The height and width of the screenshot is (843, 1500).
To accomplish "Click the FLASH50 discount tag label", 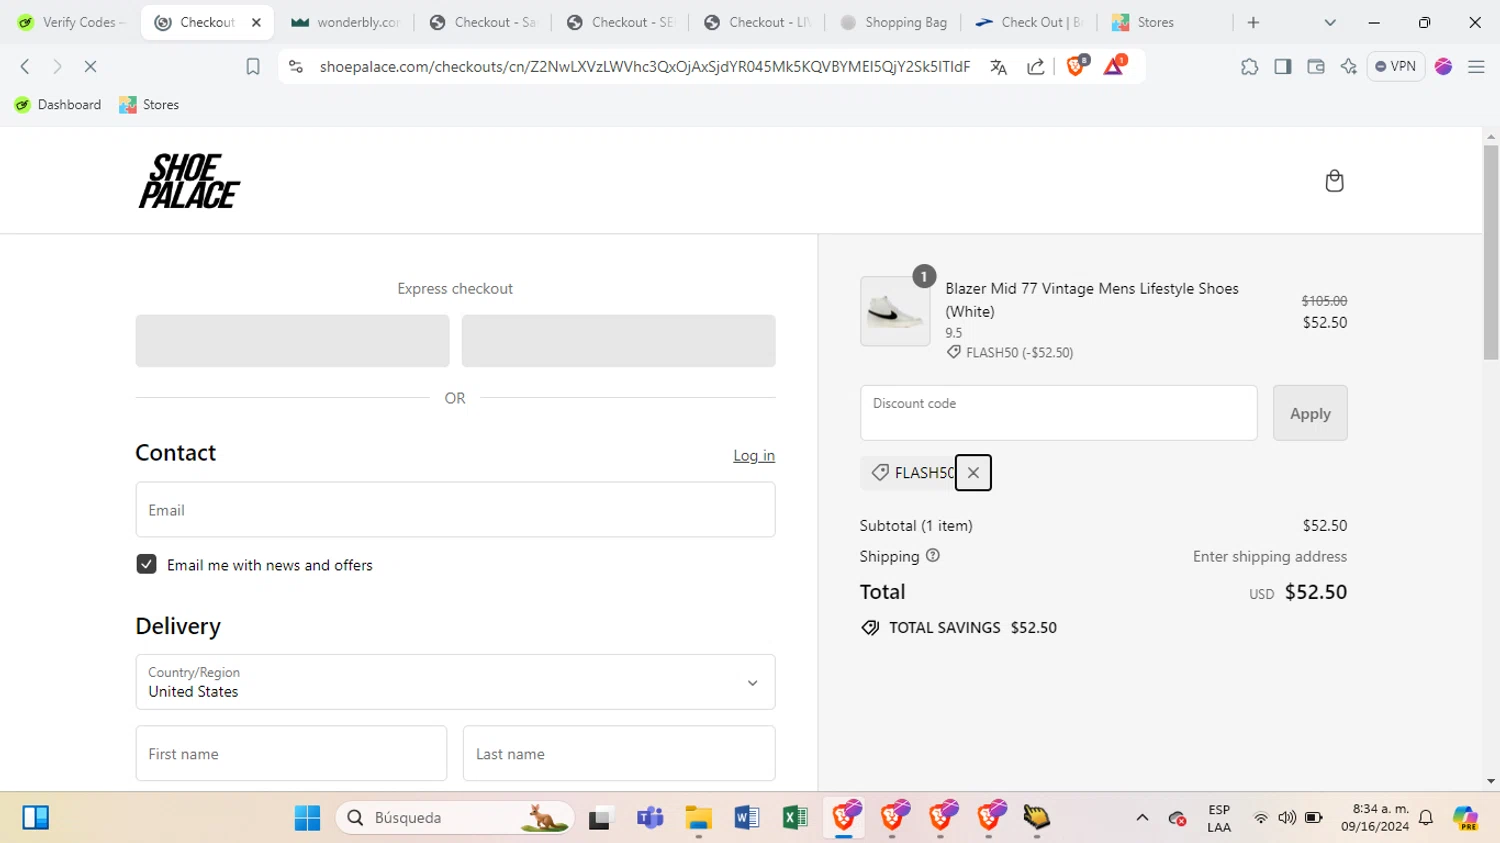I will pyautogui.click(x=924, y=473).
